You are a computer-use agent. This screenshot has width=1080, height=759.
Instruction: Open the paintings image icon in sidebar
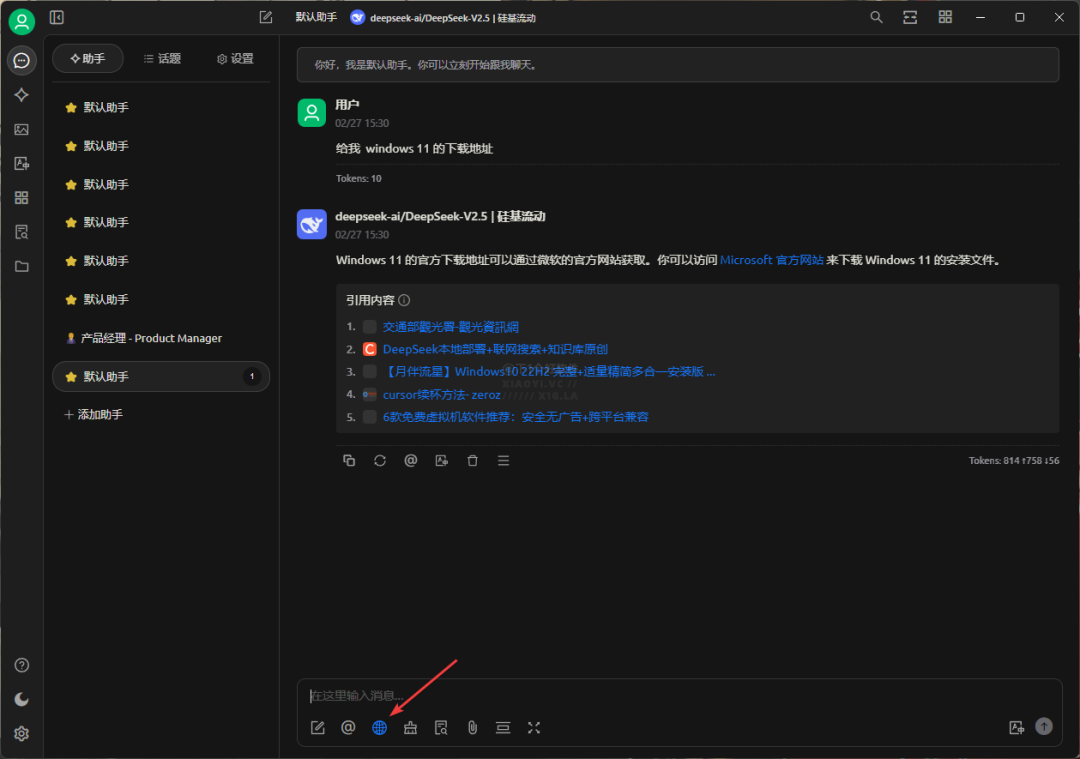coord(21,129)
